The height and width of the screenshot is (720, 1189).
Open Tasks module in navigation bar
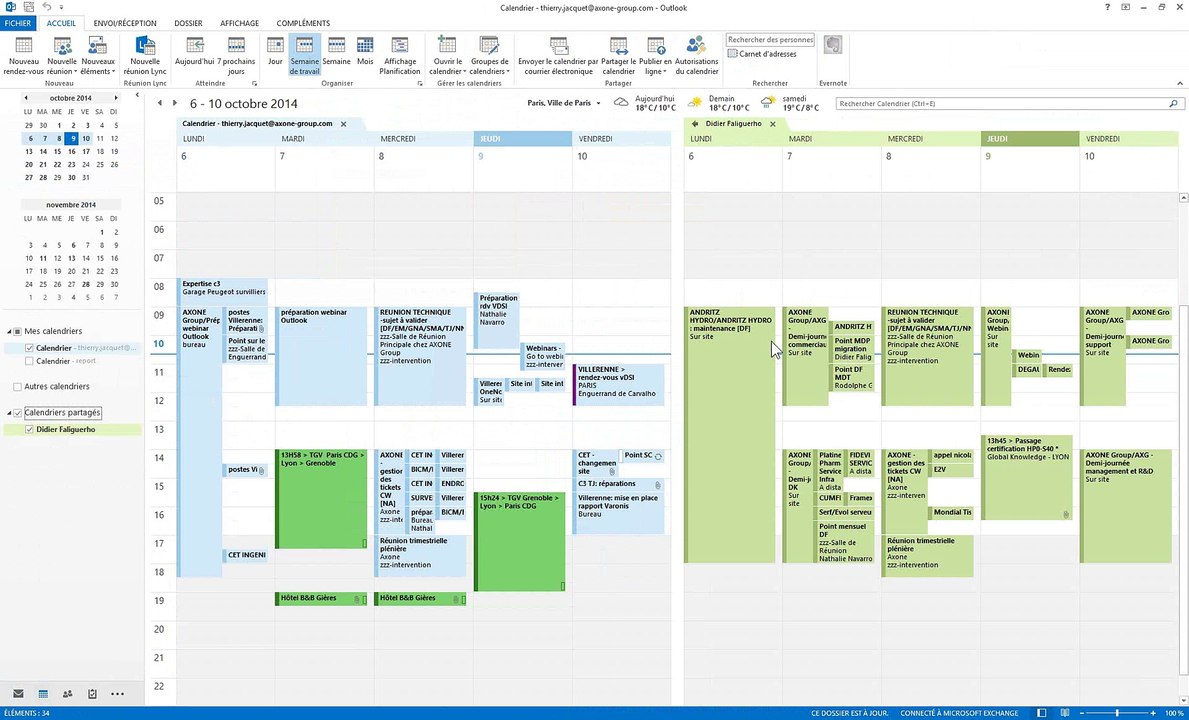pyautogui.click(x=93, y=693)
